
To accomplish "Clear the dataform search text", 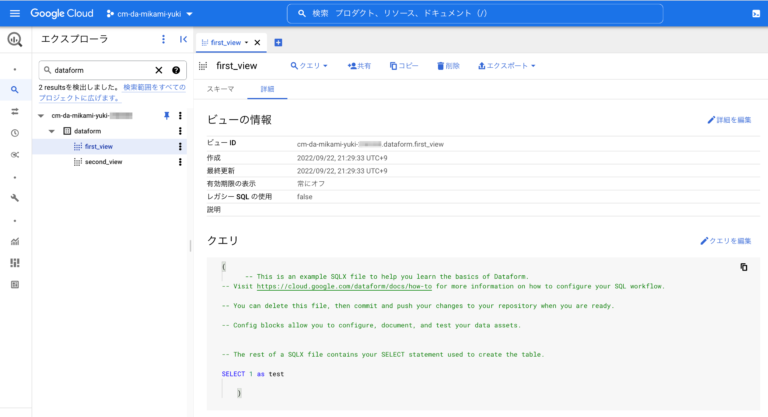I will (159, 70).
